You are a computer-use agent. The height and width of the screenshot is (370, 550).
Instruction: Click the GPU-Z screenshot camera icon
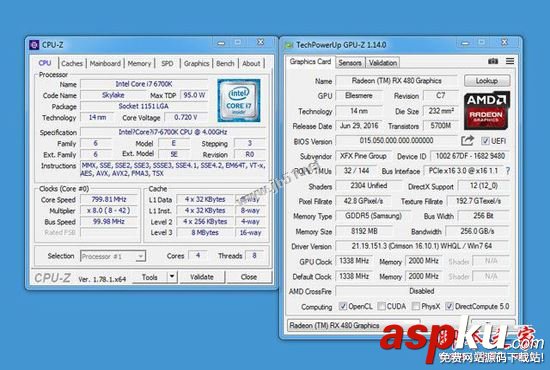click(x=493, y=61)
